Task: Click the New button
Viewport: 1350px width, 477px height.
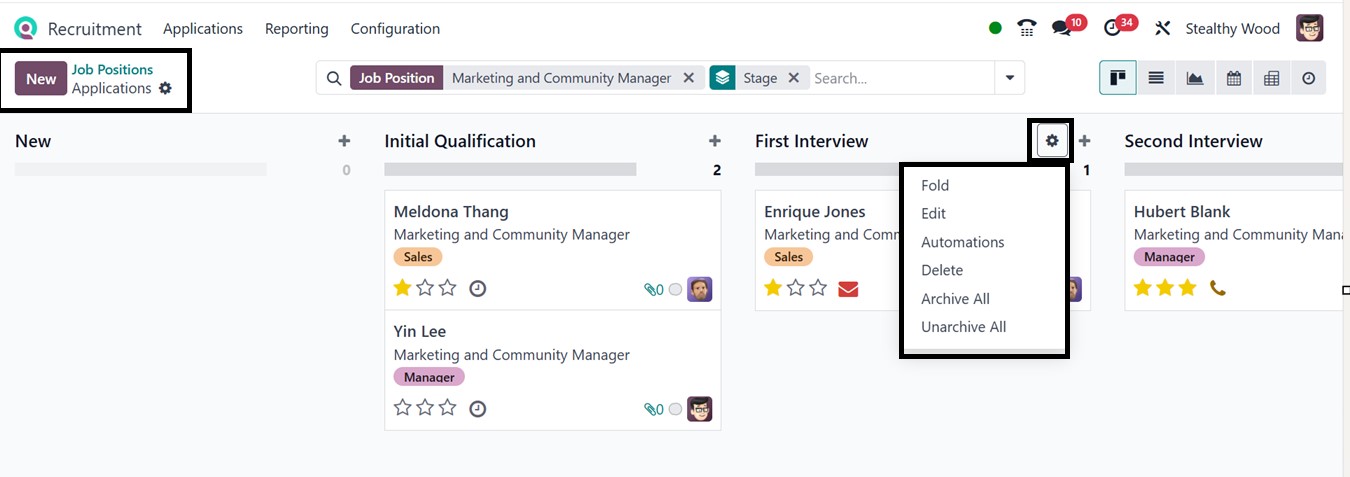Action: click(41, 79)
